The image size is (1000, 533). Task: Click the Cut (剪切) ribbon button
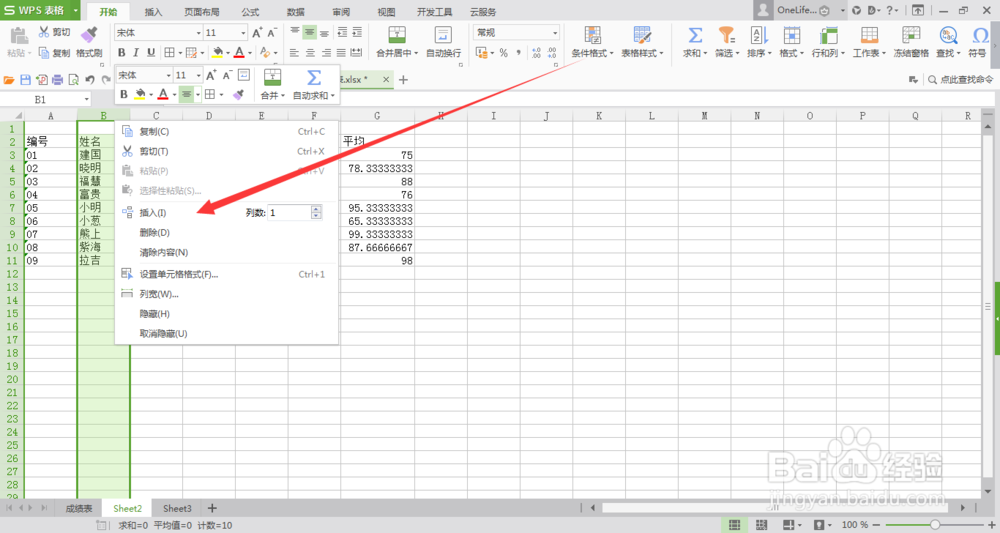click(54, 33)
